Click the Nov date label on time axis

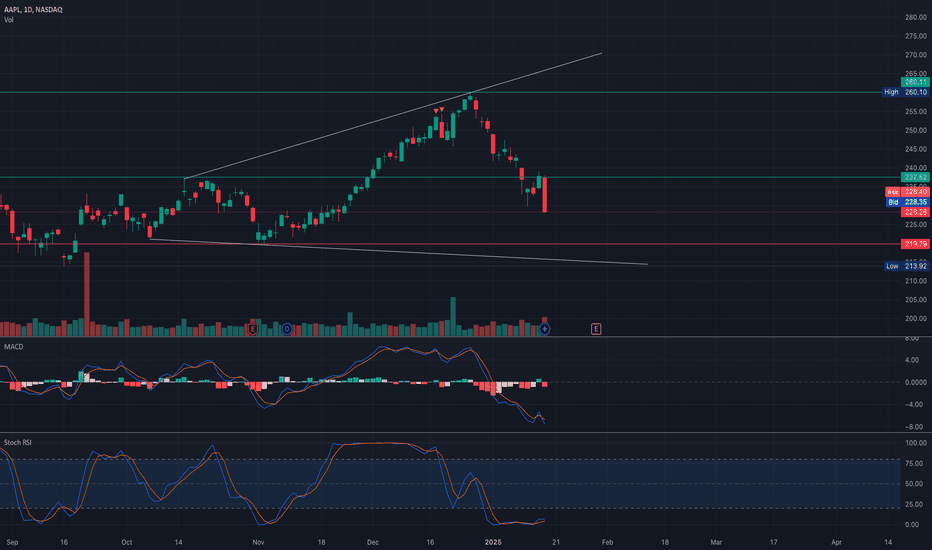tap(258, 542)
